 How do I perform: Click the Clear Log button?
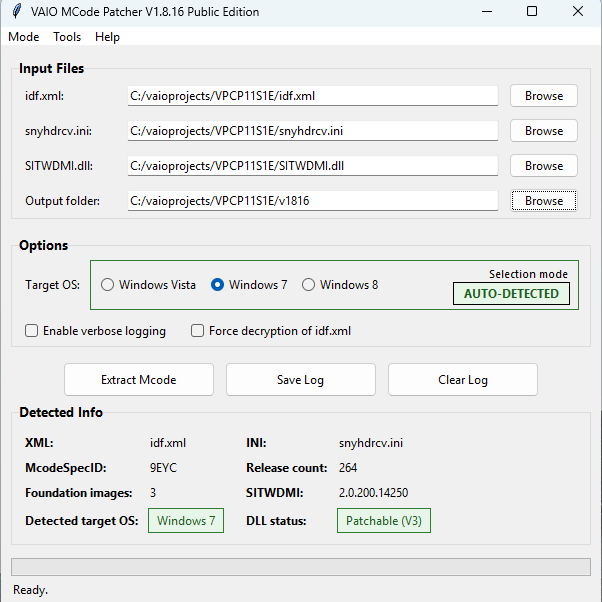(463, 380)
